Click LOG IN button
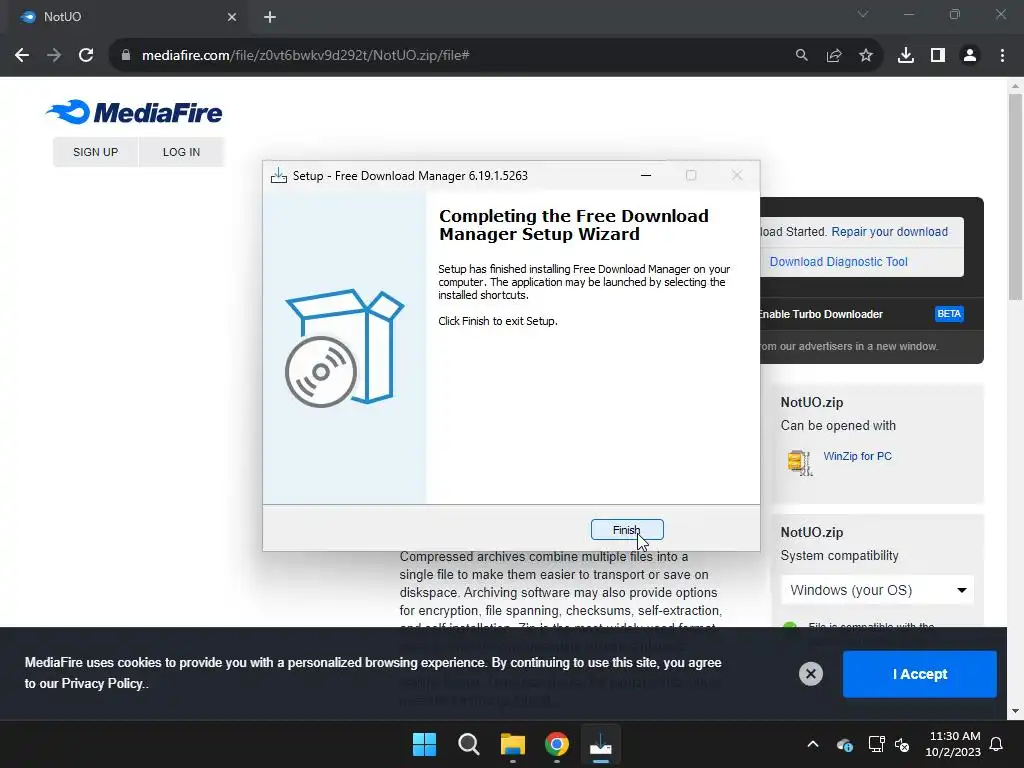1024x768 pixels. [x=182, y=152]
